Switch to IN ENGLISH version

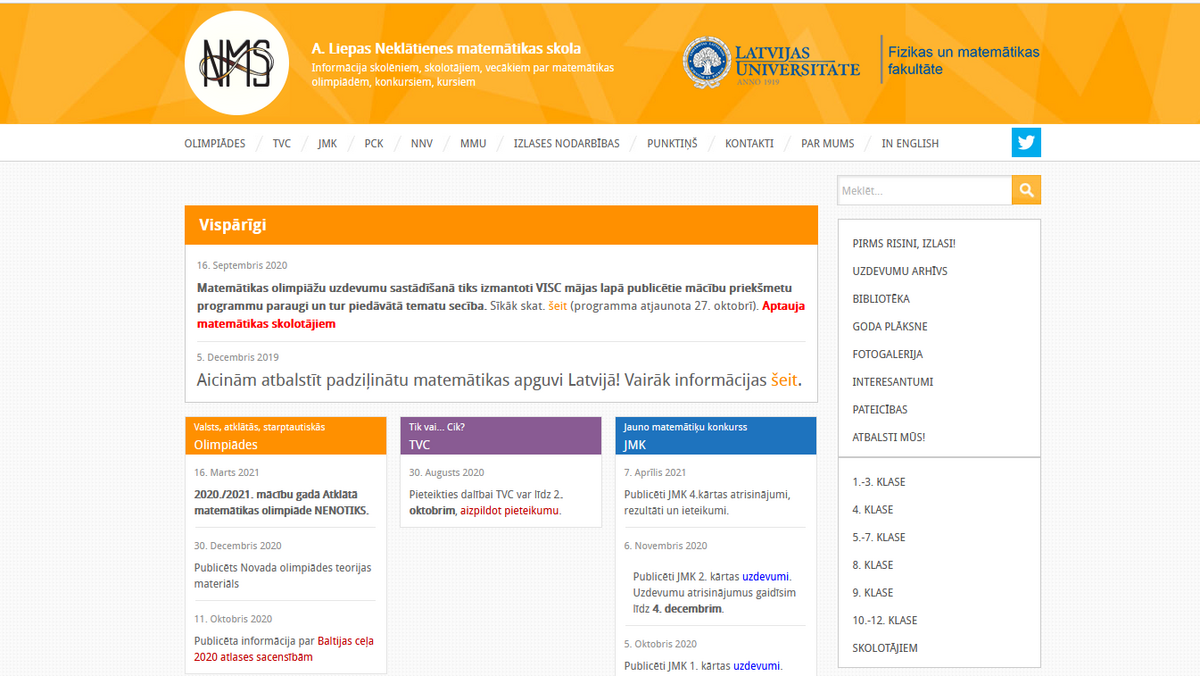(910, 144)
